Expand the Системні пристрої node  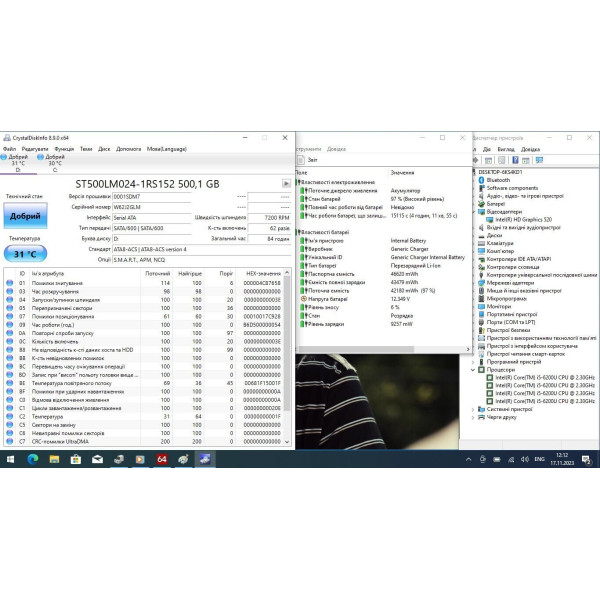[473, 409]
